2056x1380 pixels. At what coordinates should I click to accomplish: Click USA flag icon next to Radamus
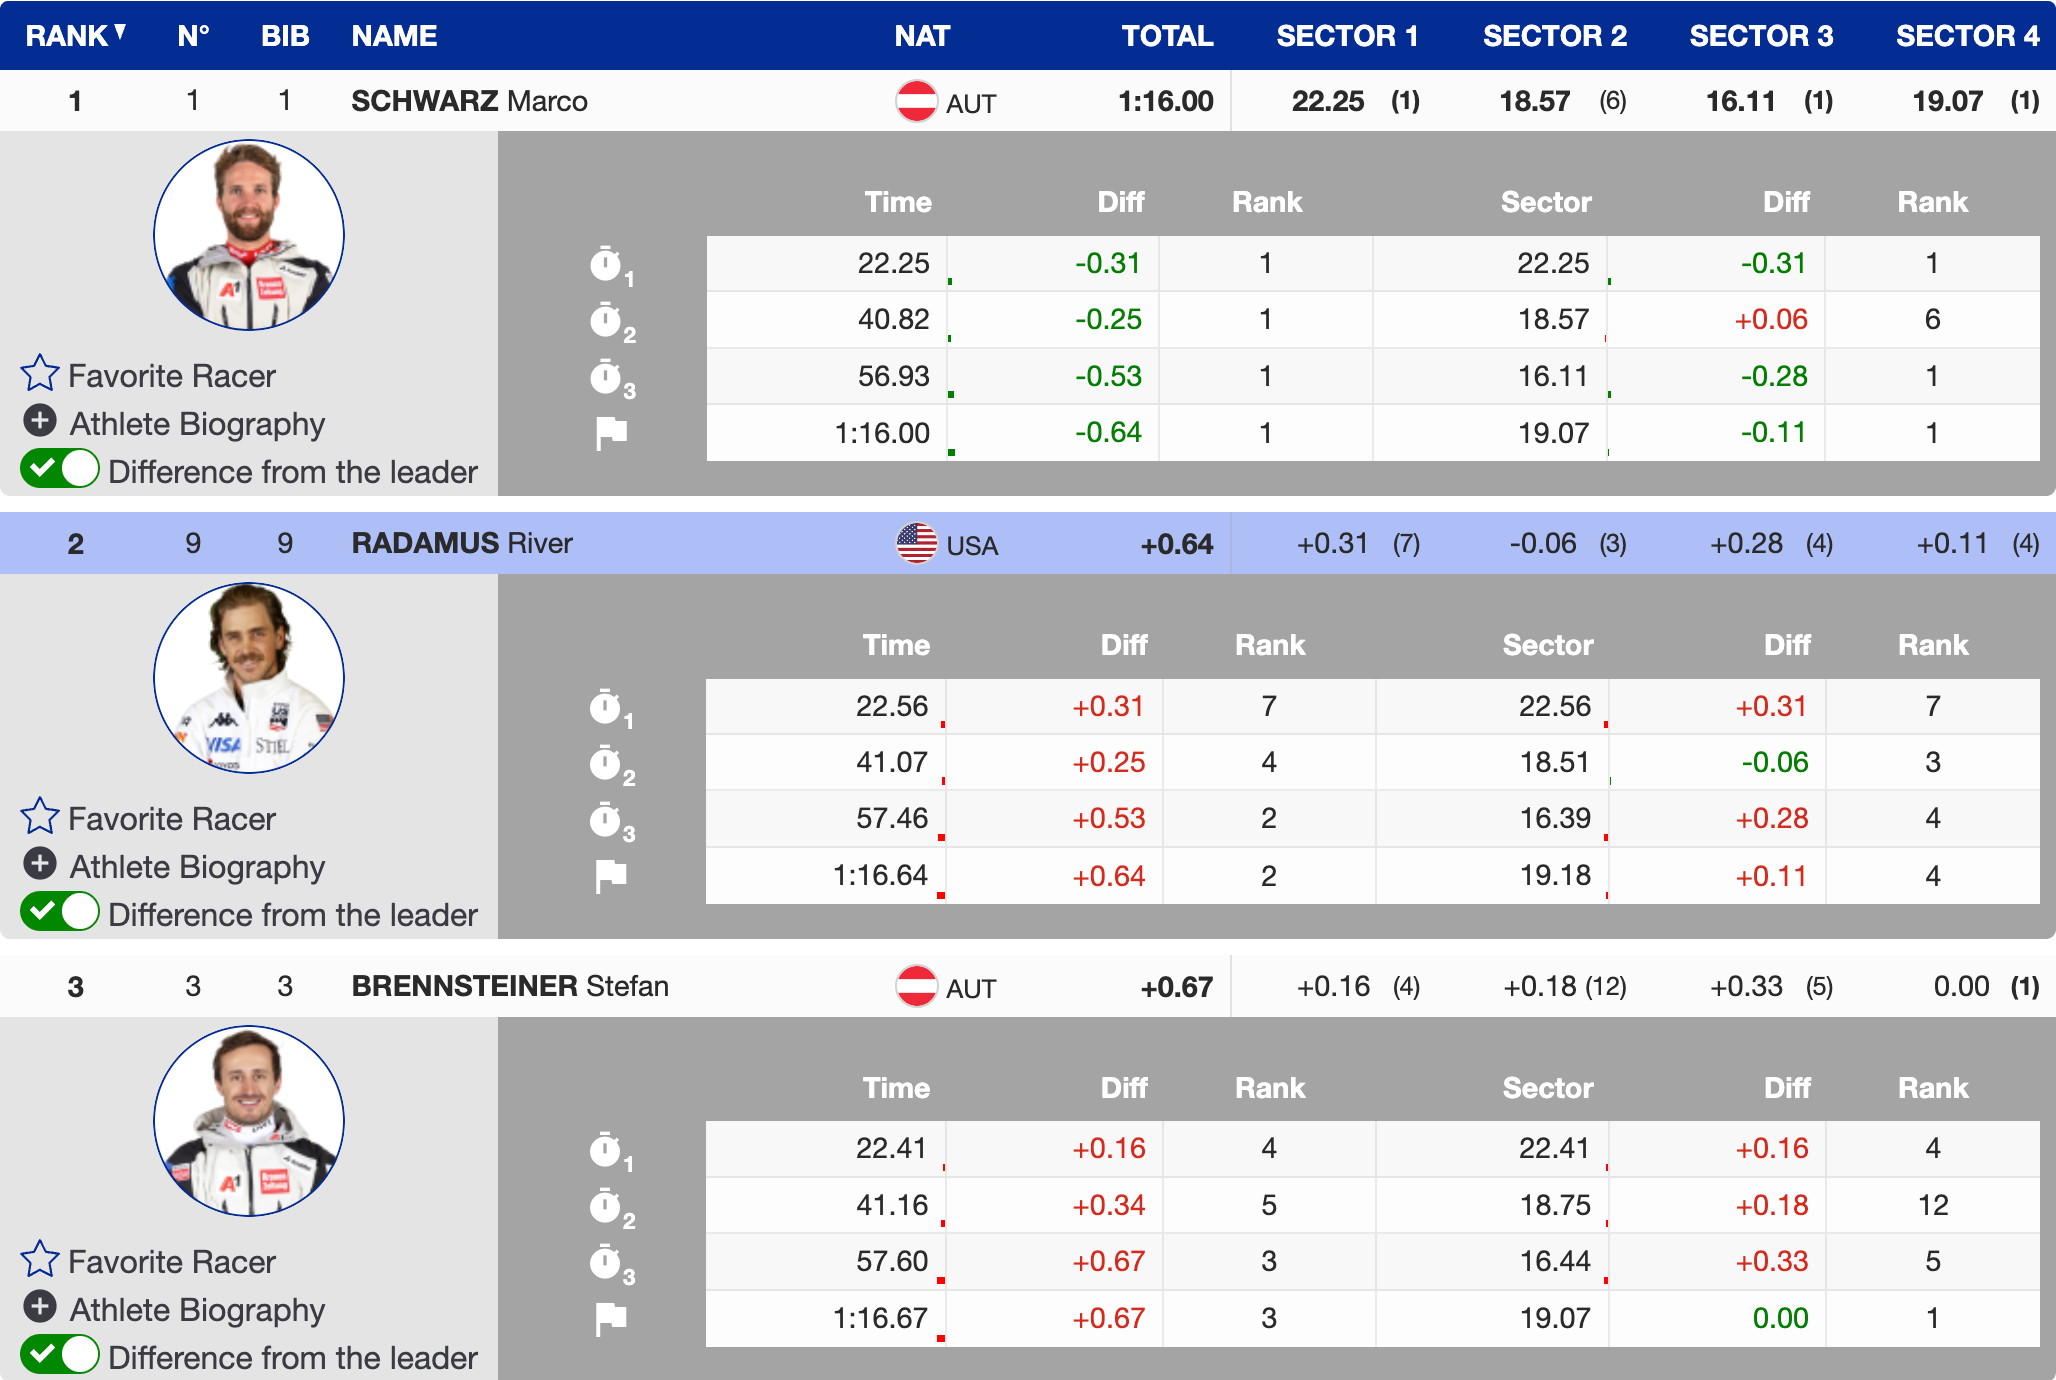[x=916, y=543]
